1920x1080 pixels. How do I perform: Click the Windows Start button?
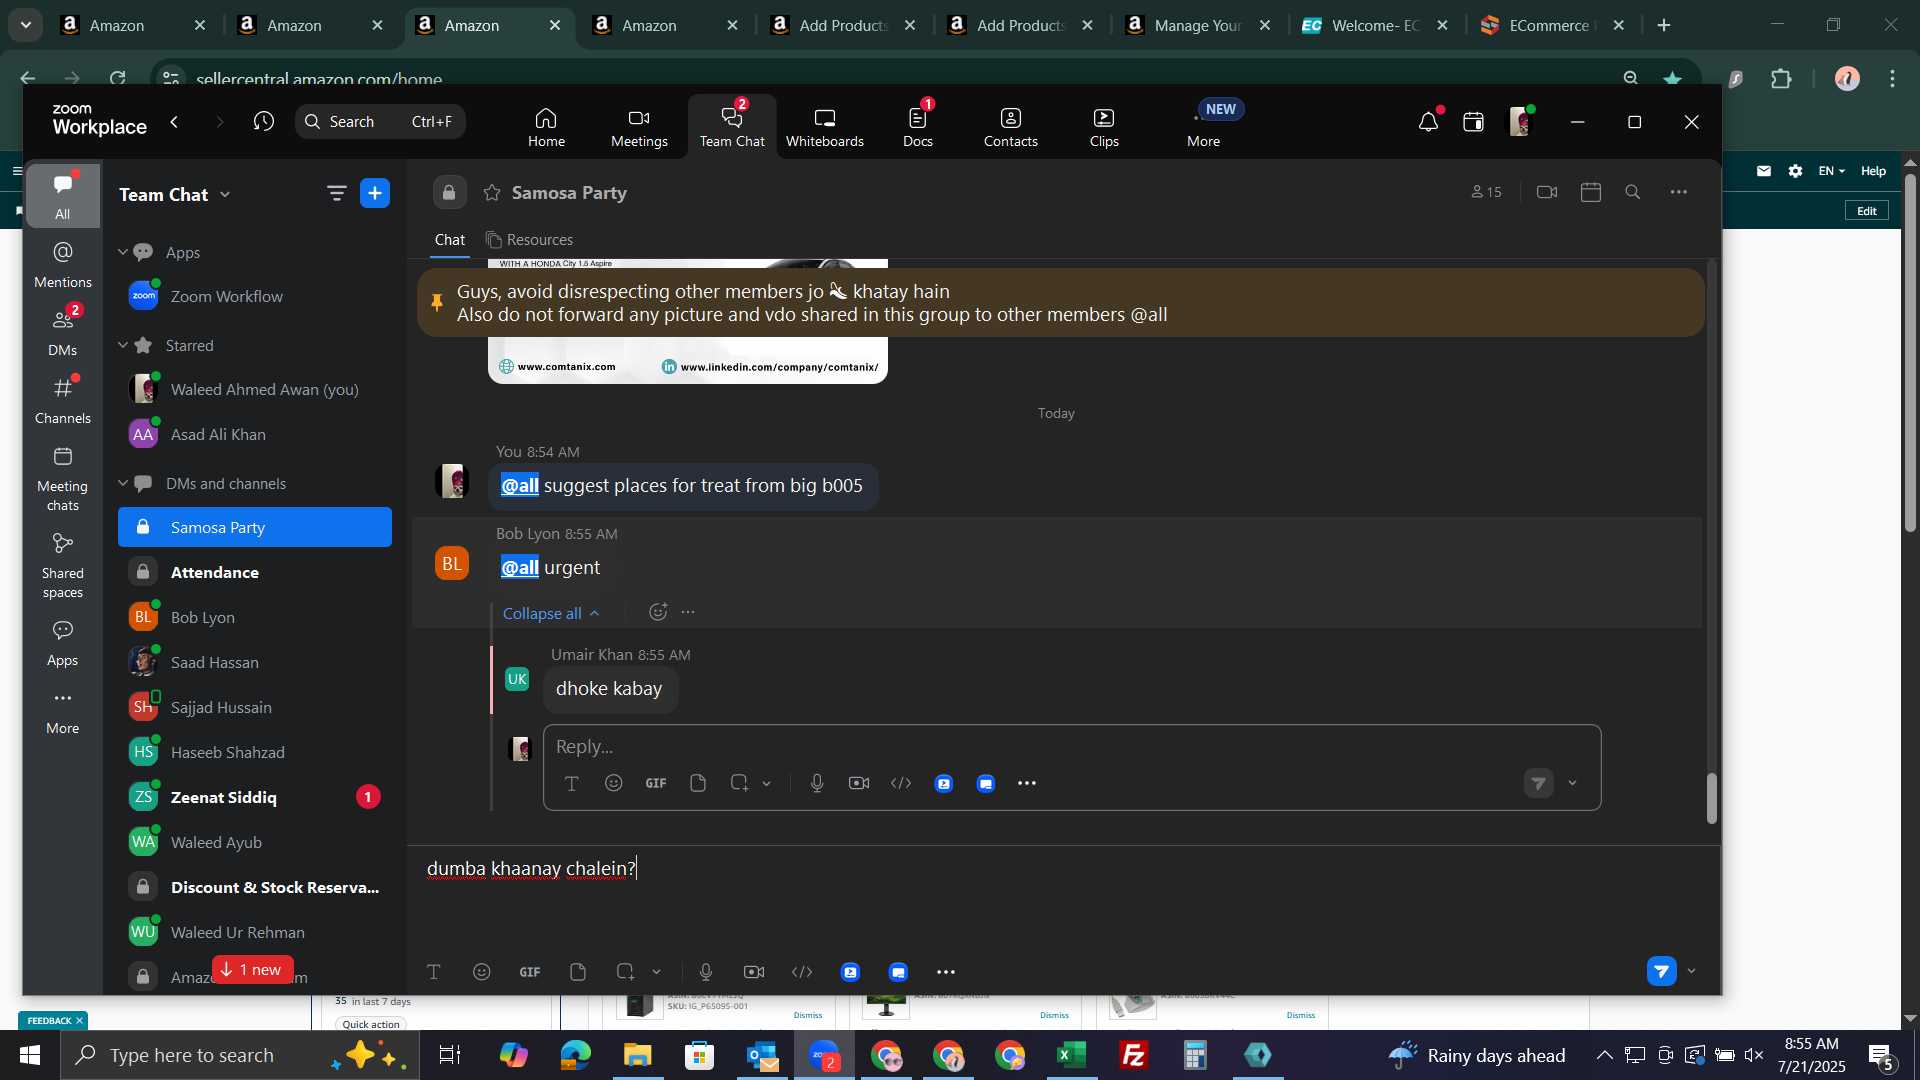pyautogui.click(x=29, y=1055)
